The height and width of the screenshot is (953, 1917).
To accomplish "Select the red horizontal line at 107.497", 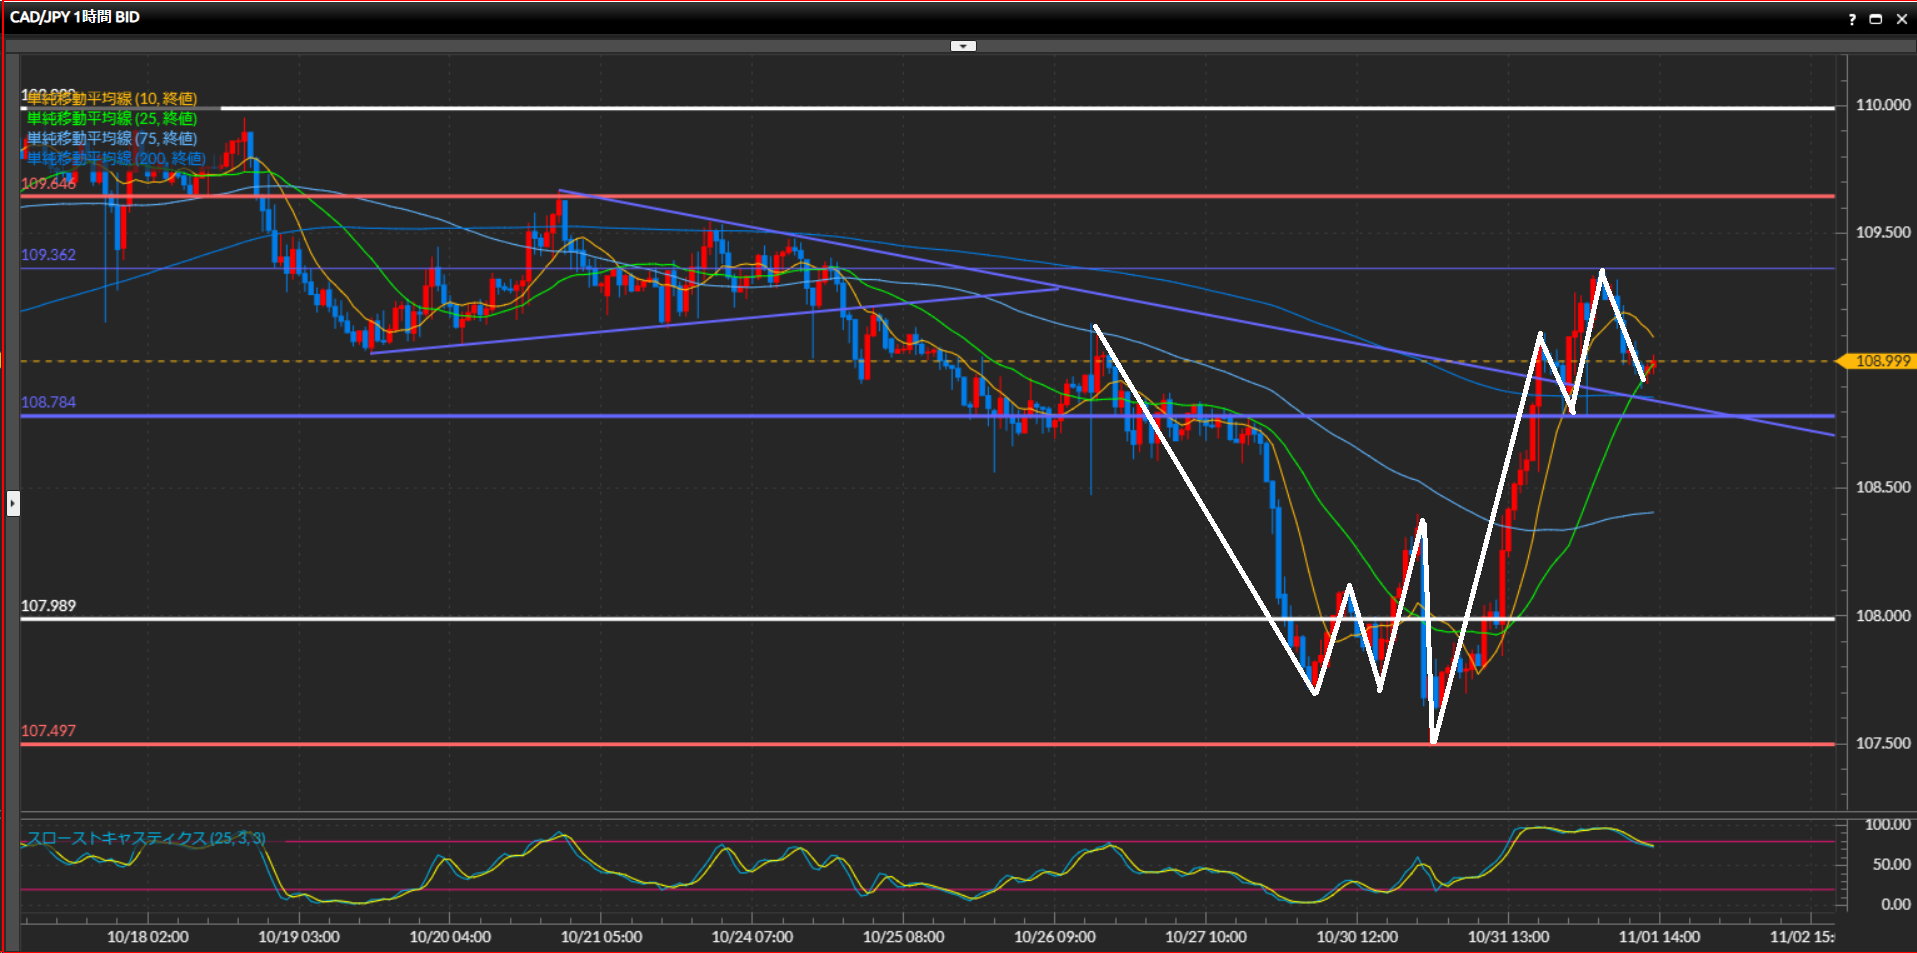I will 700,744.
